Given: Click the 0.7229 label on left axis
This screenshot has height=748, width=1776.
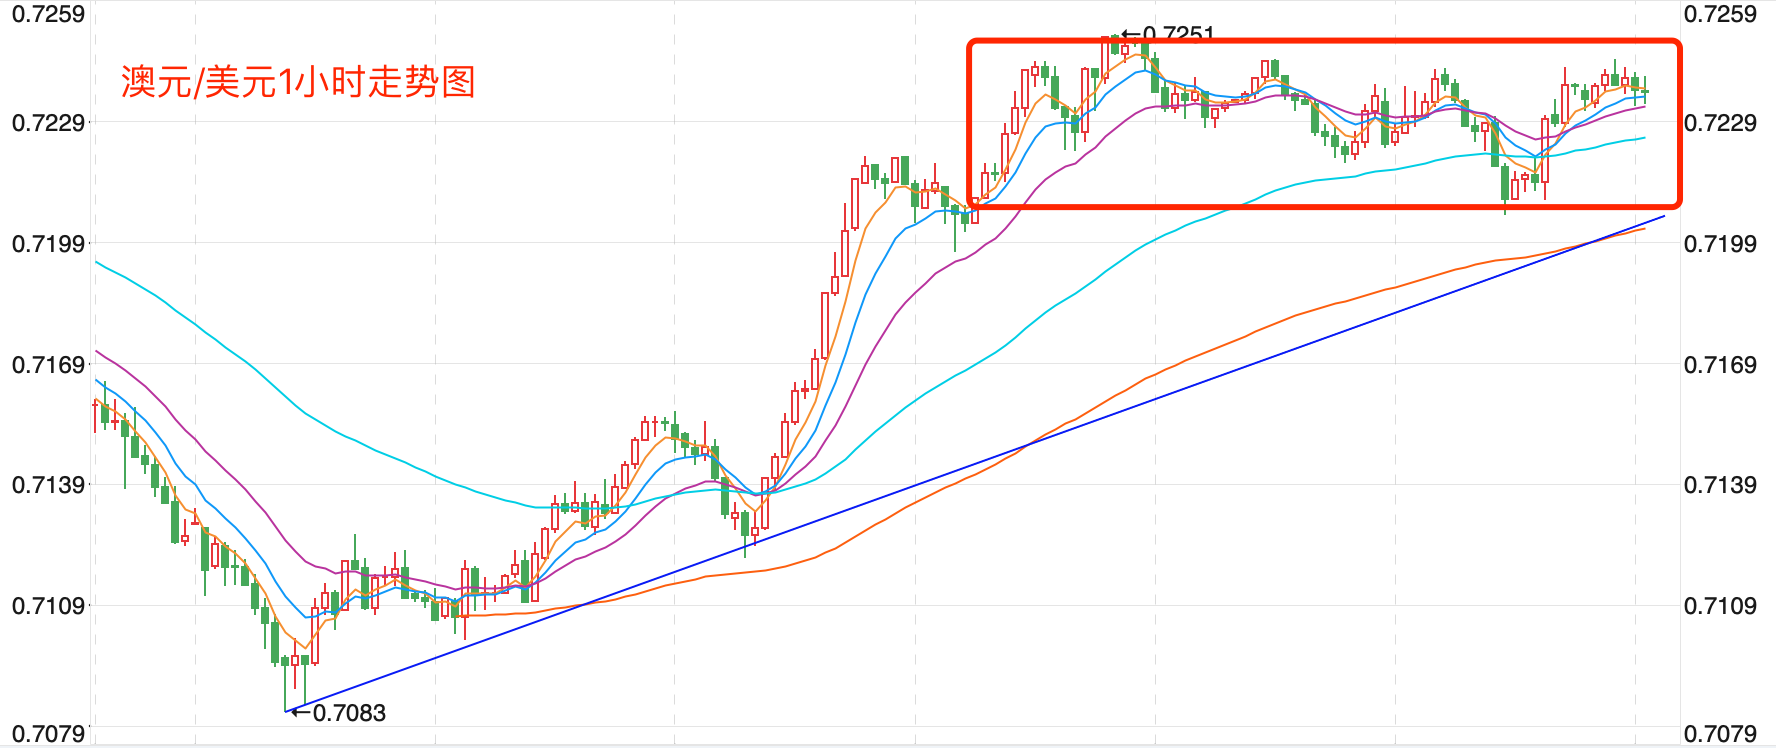Looking at the screenshot, I should (x=48, y=123).
